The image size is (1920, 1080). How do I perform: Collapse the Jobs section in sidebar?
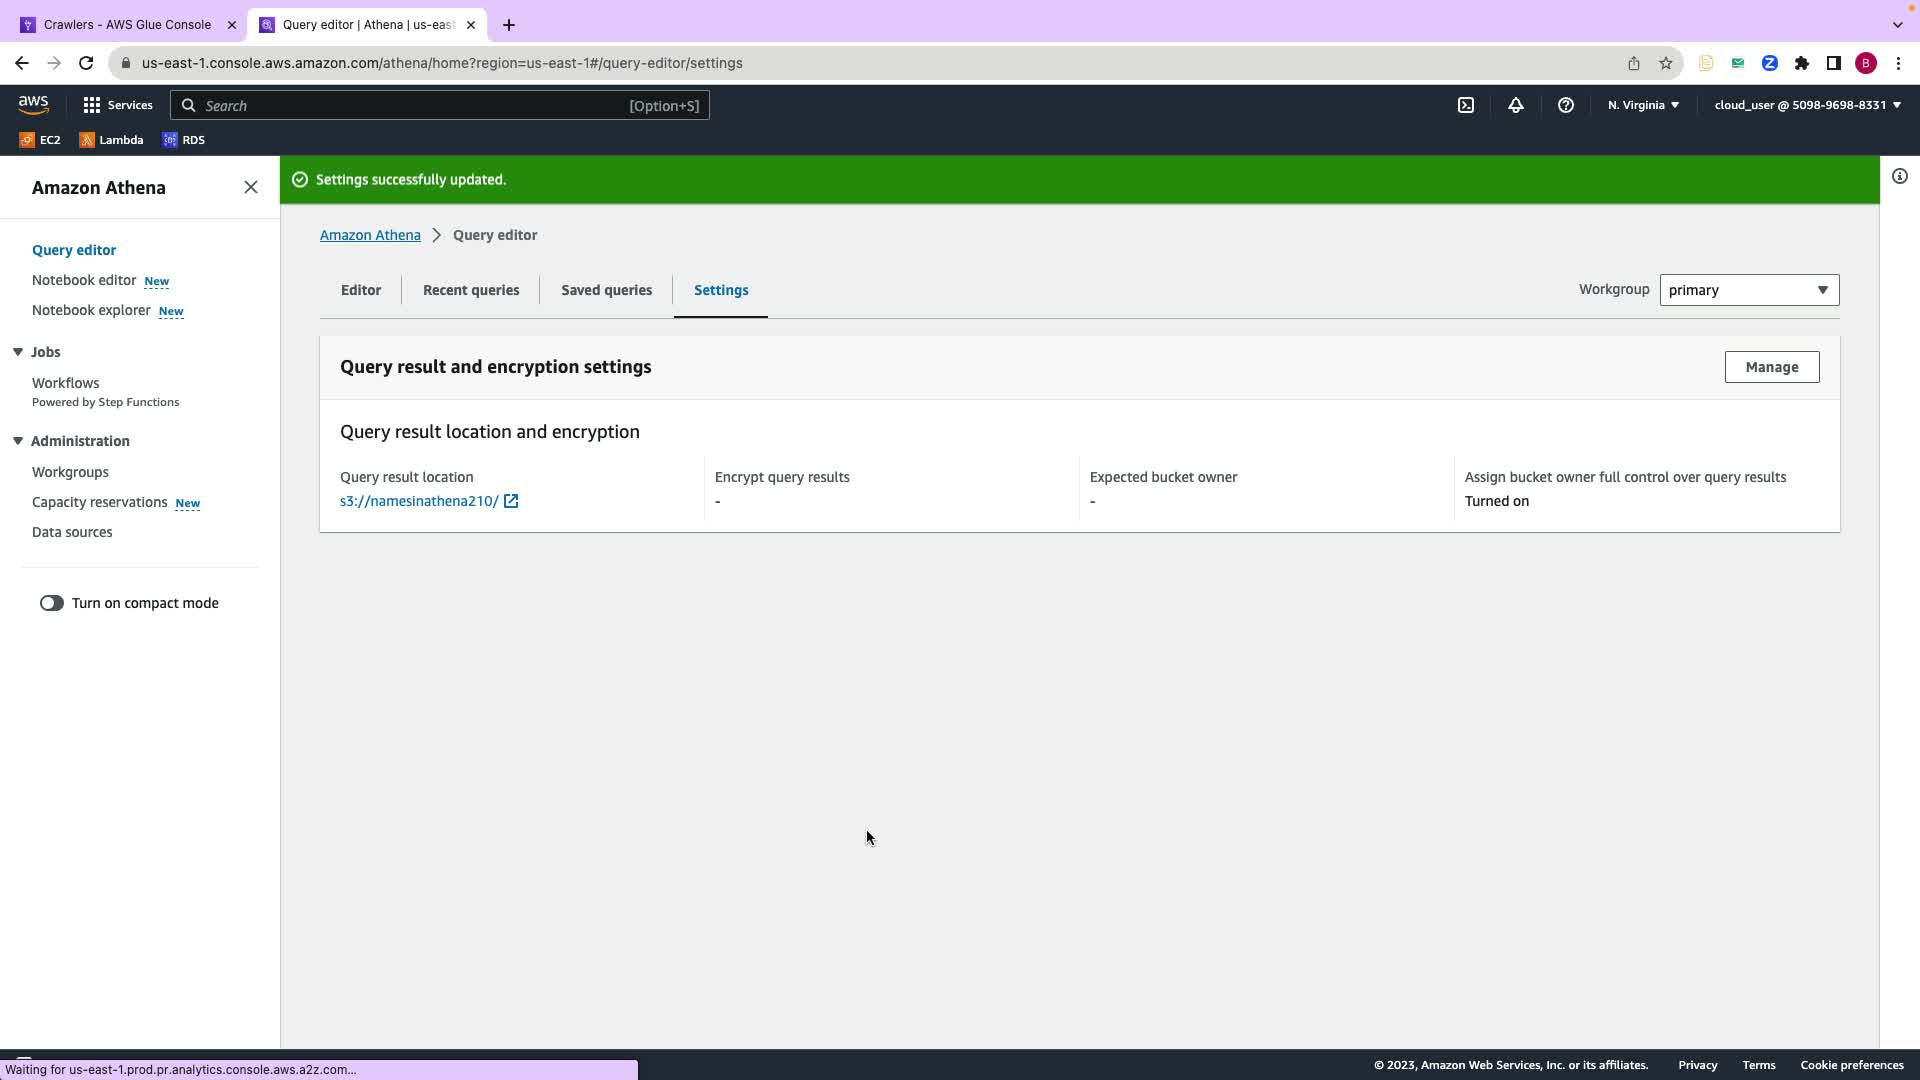point(18,352)
